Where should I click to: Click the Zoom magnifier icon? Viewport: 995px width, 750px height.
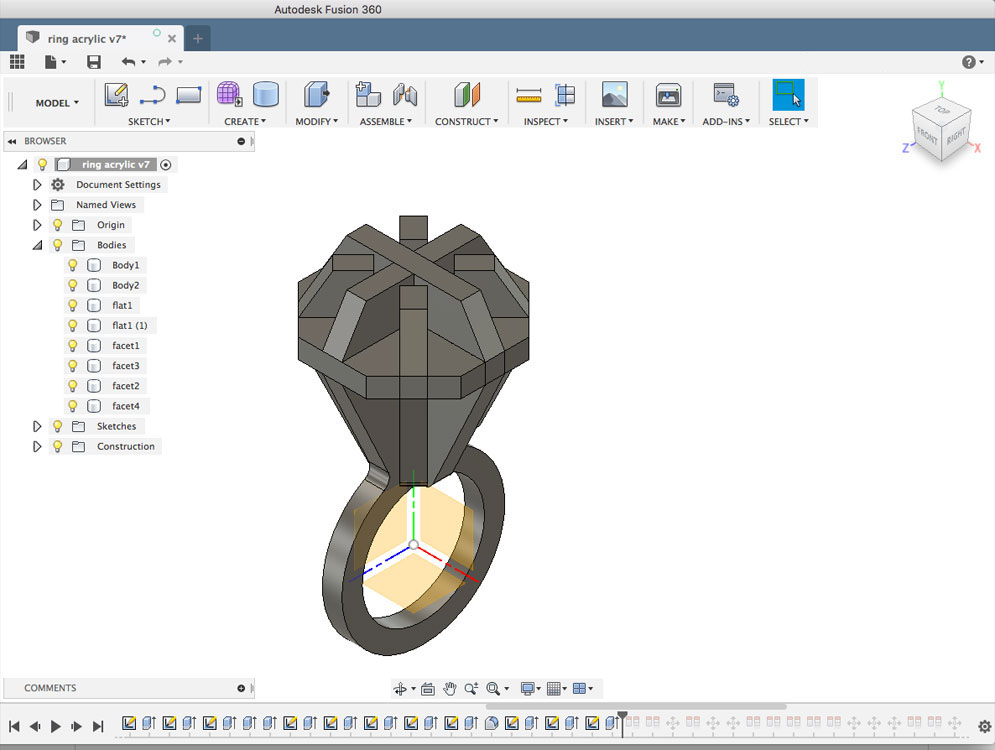click(471, 688)
